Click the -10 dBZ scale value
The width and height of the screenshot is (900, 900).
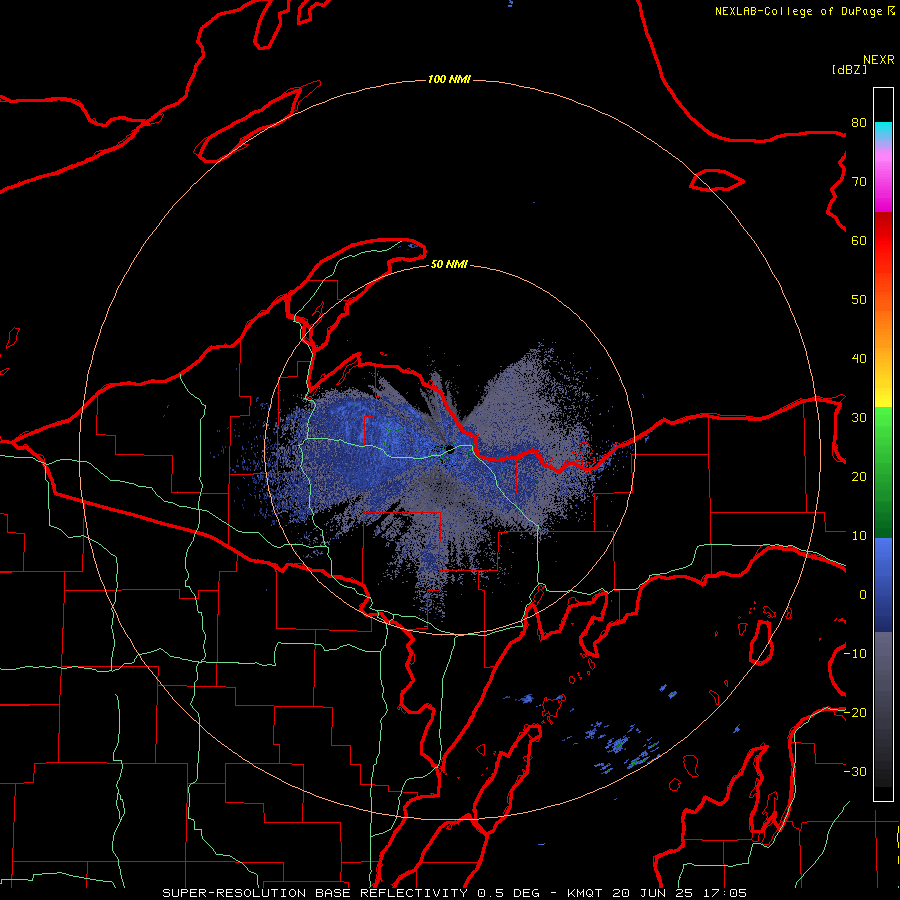coord(856,654)
